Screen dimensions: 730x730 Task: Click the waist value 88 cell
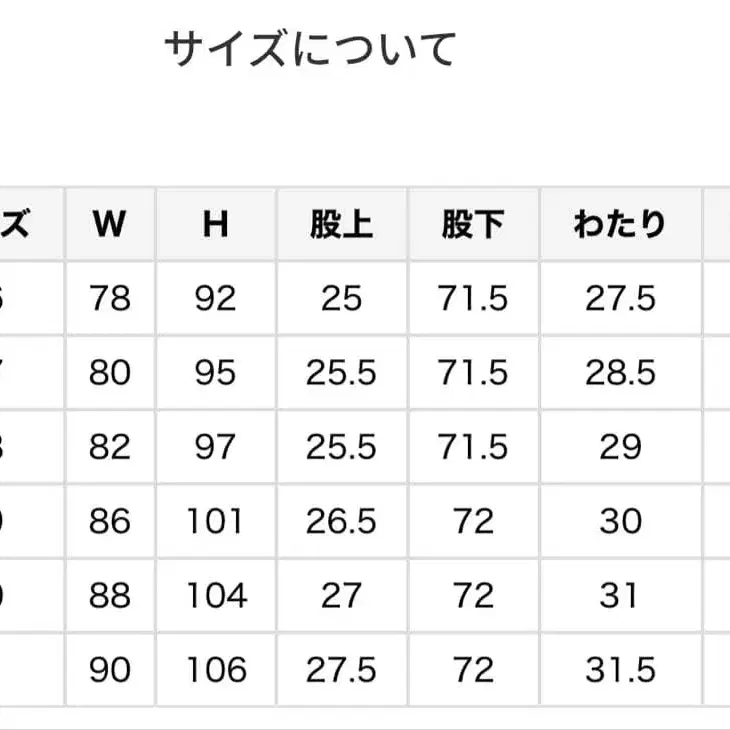coord(109,595)
